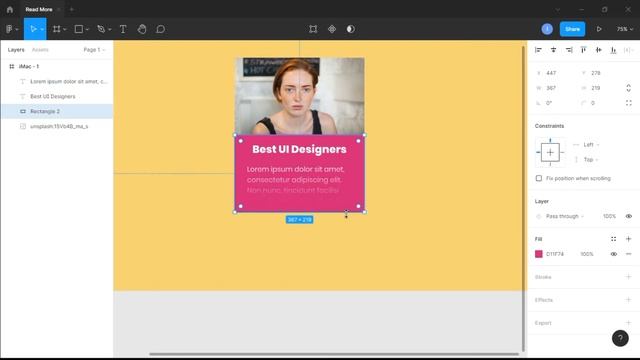640x360 pixels.
Task: Add export setting with plus icon
Action: 629,322
